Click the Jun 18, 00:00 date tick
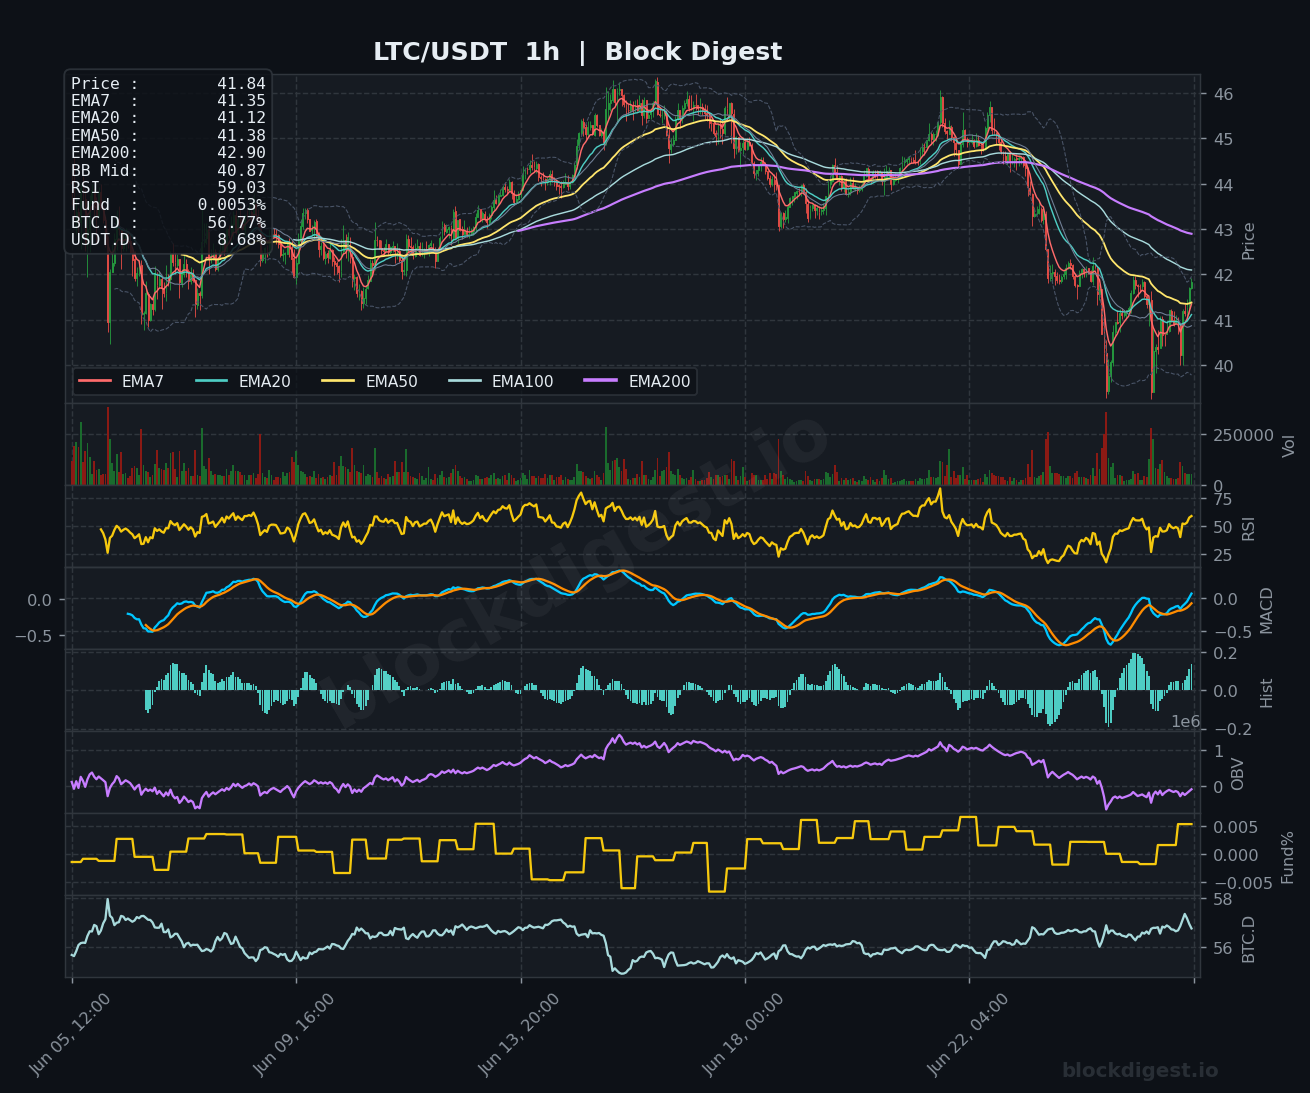This screenshot has height=1093, width=1310. (x=743, y=1034)
